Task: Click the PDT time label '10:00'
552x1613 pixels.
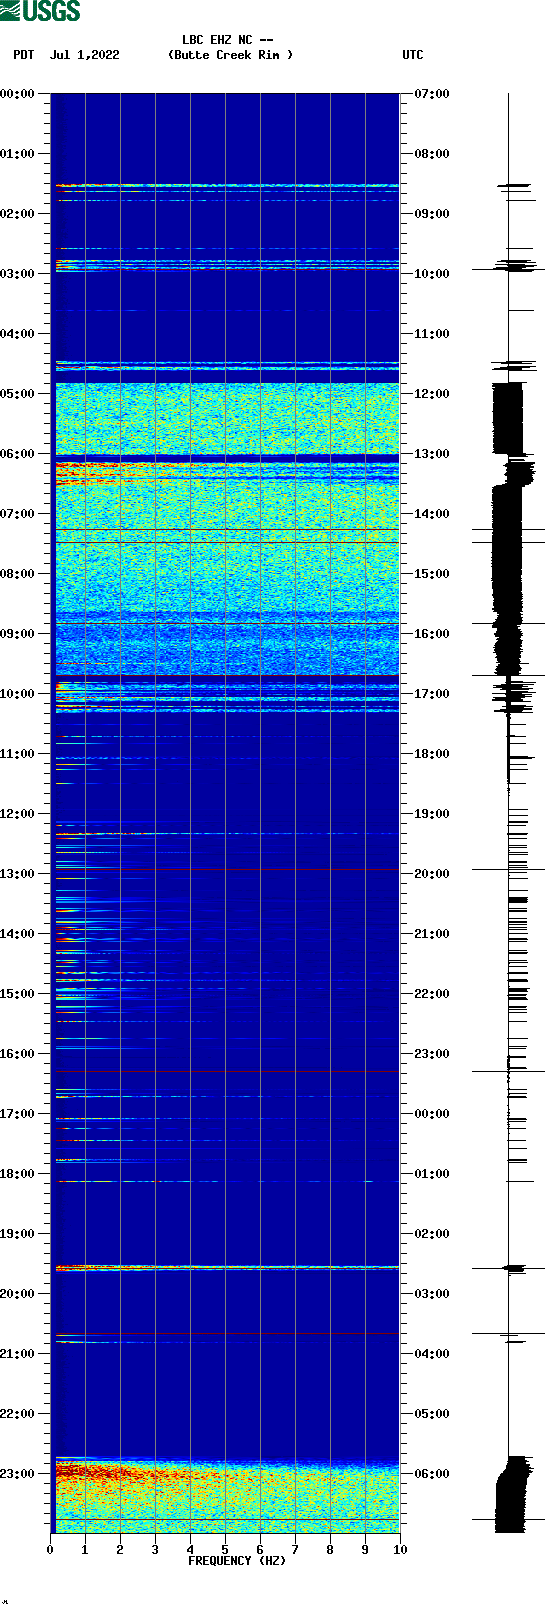Action: [18, 694]
